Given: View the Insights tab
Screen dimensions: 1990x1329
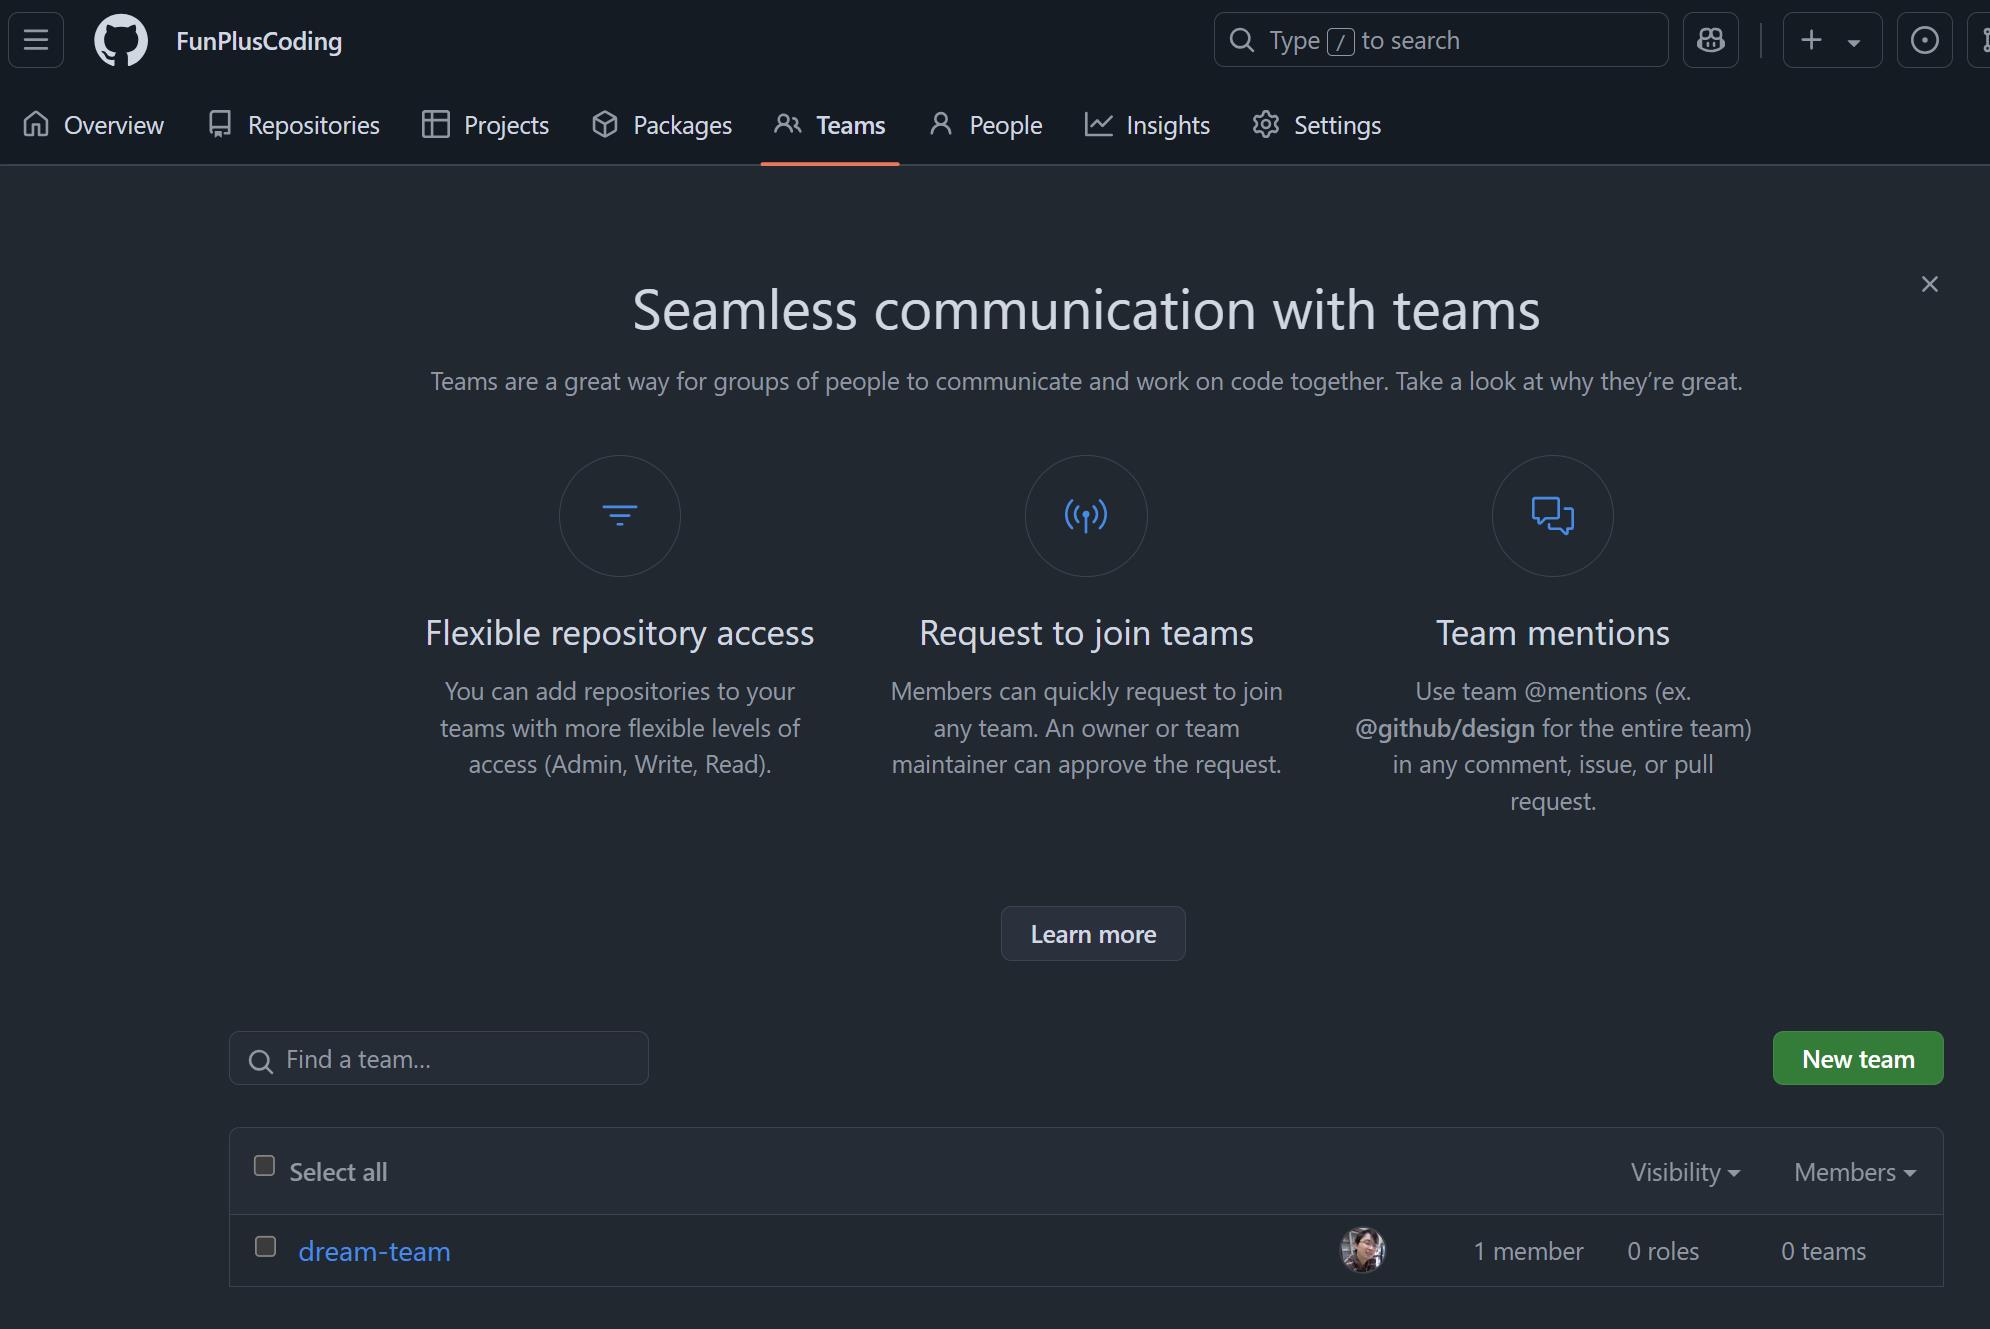Looking at the screenshot, I should point(1148,125).
